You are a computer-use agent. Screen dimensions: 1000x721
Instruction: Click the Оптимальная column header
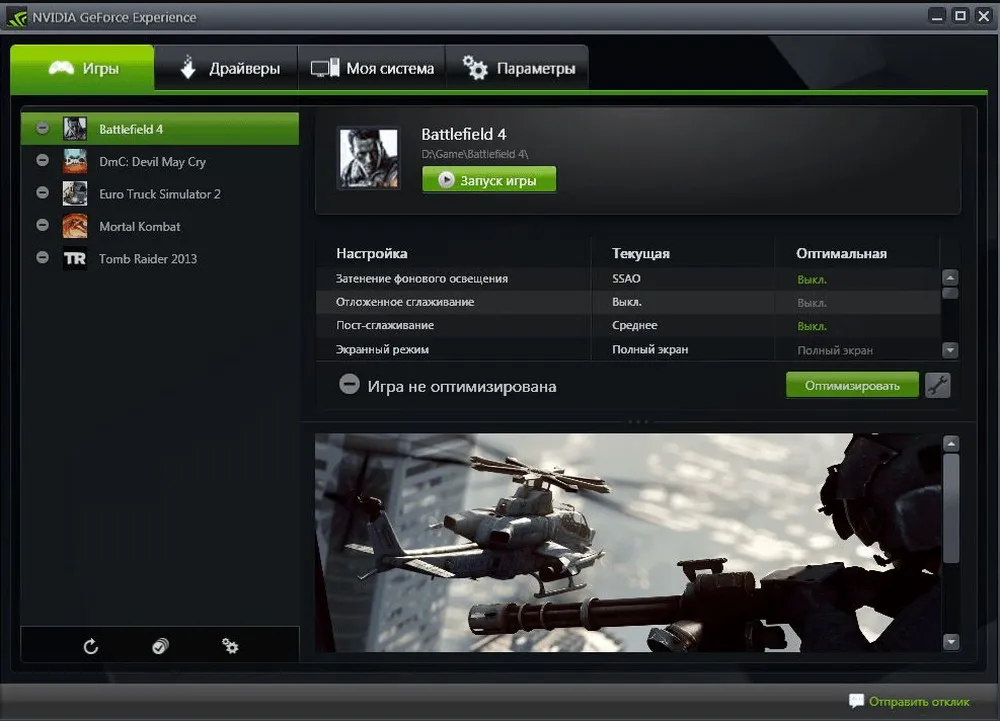(841, 253)
